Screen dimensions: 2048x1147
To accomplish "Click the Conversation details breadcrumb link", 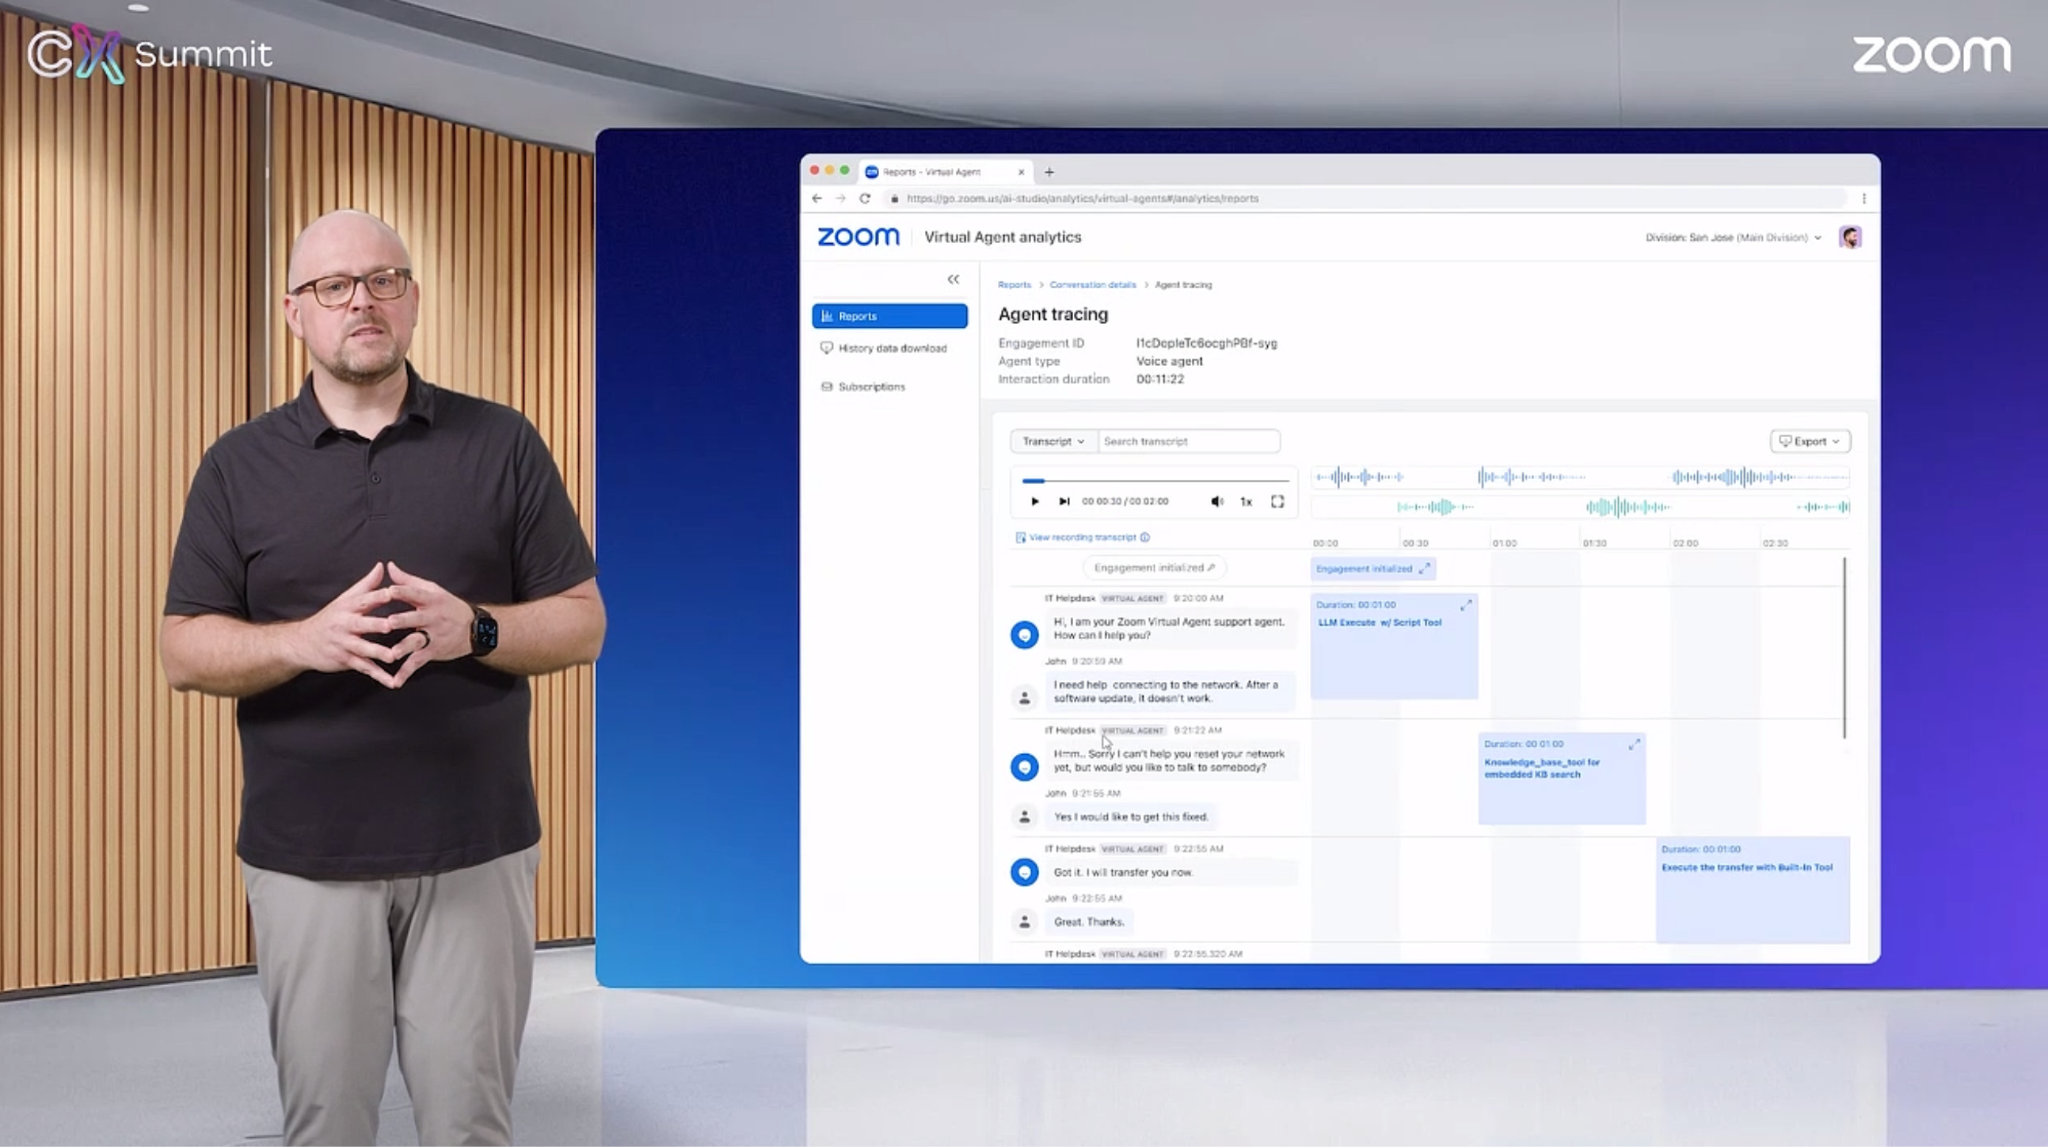I will (1092, 285).
